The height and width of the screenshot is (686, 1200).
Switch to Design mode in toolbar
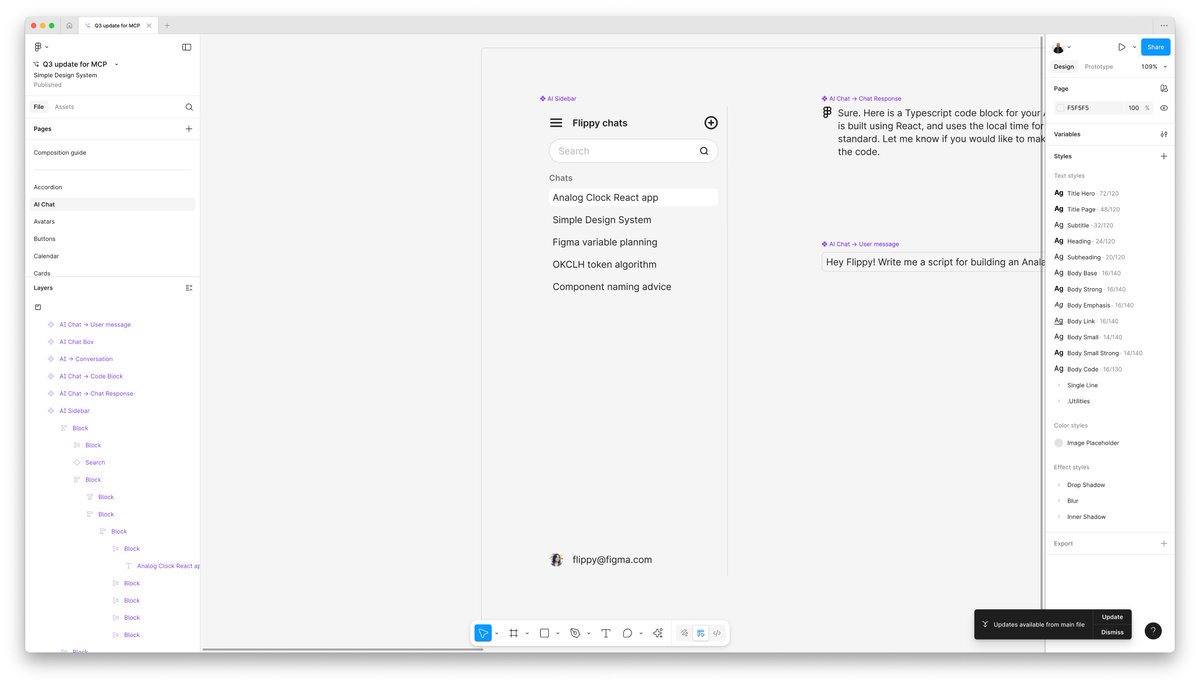701,633
